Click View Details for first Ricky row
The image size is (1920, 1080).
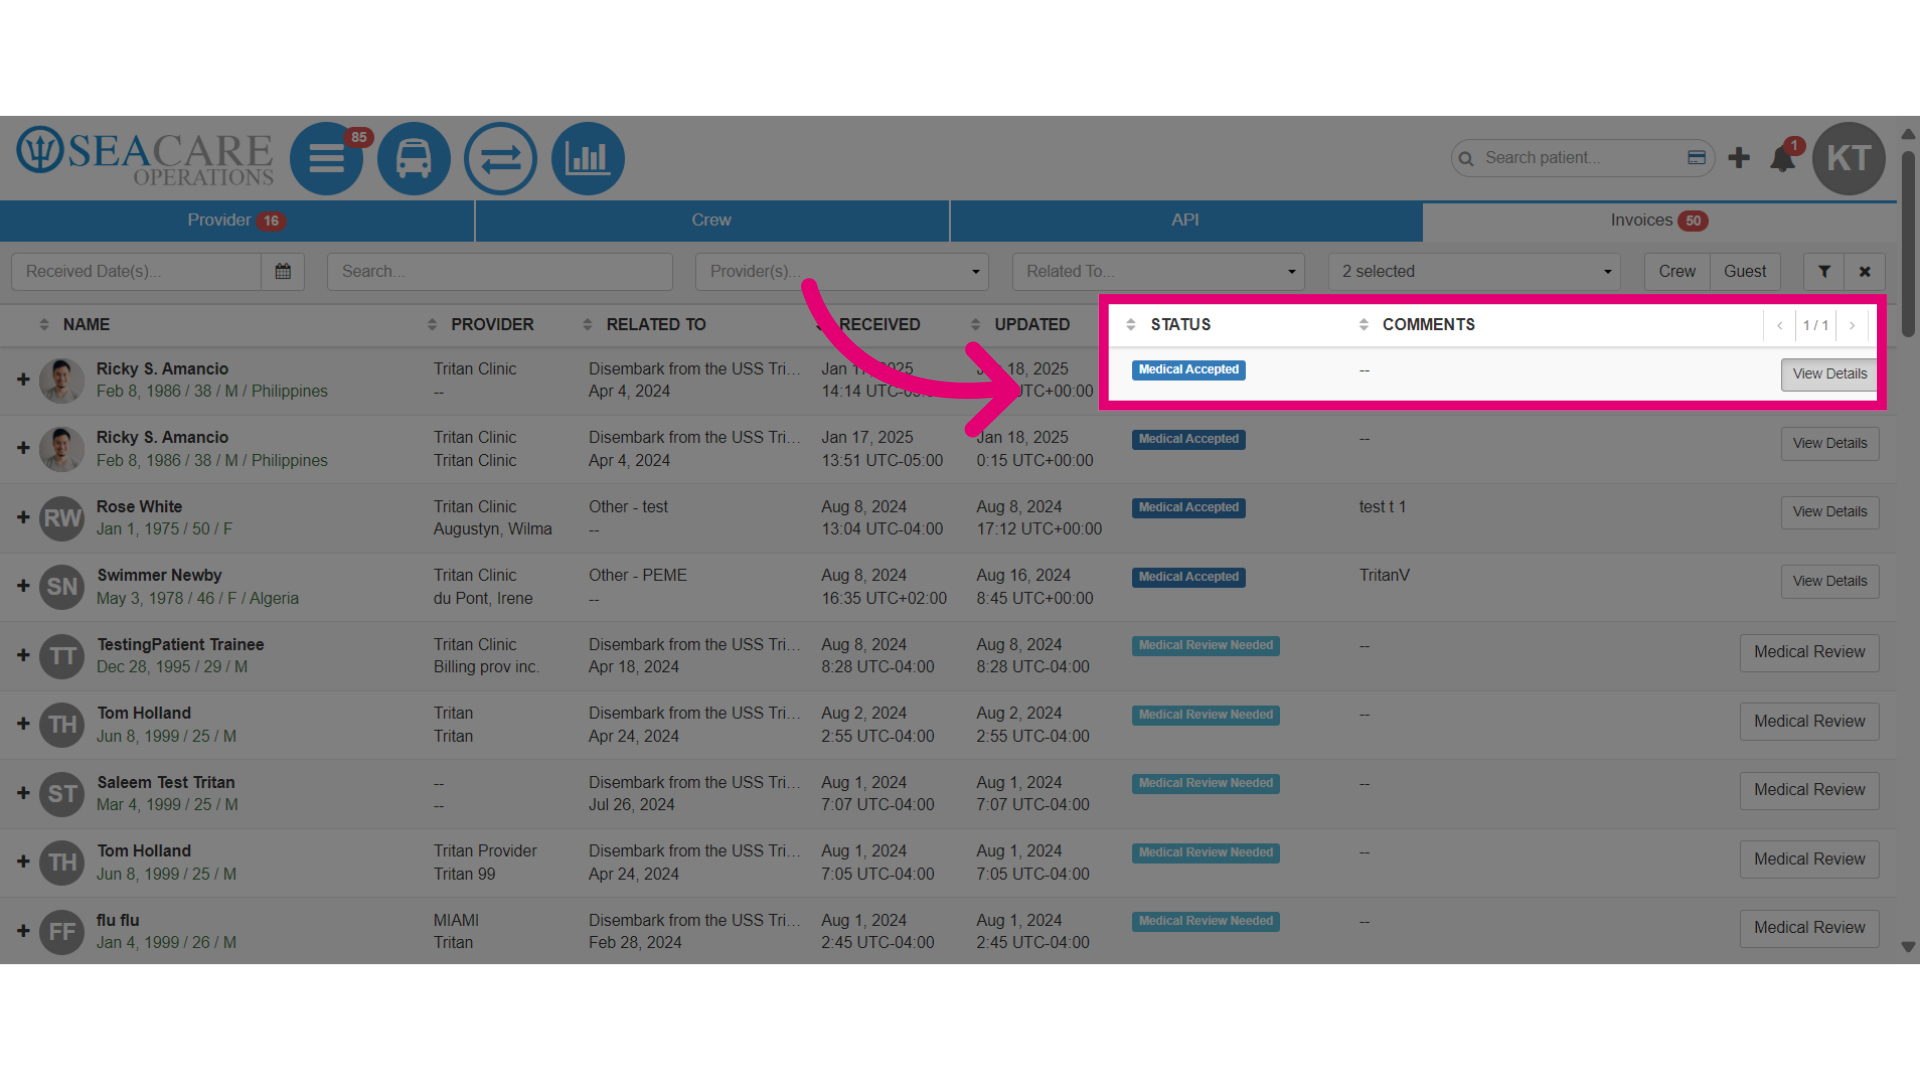point(1829,374)
